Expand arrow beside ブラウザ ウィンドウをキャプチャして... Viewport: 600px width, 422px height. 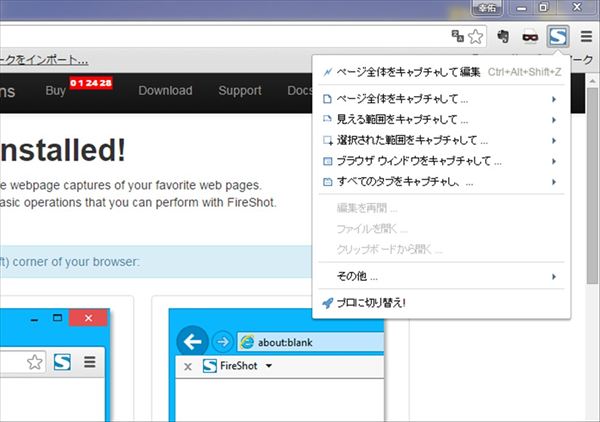coord(554,161)
